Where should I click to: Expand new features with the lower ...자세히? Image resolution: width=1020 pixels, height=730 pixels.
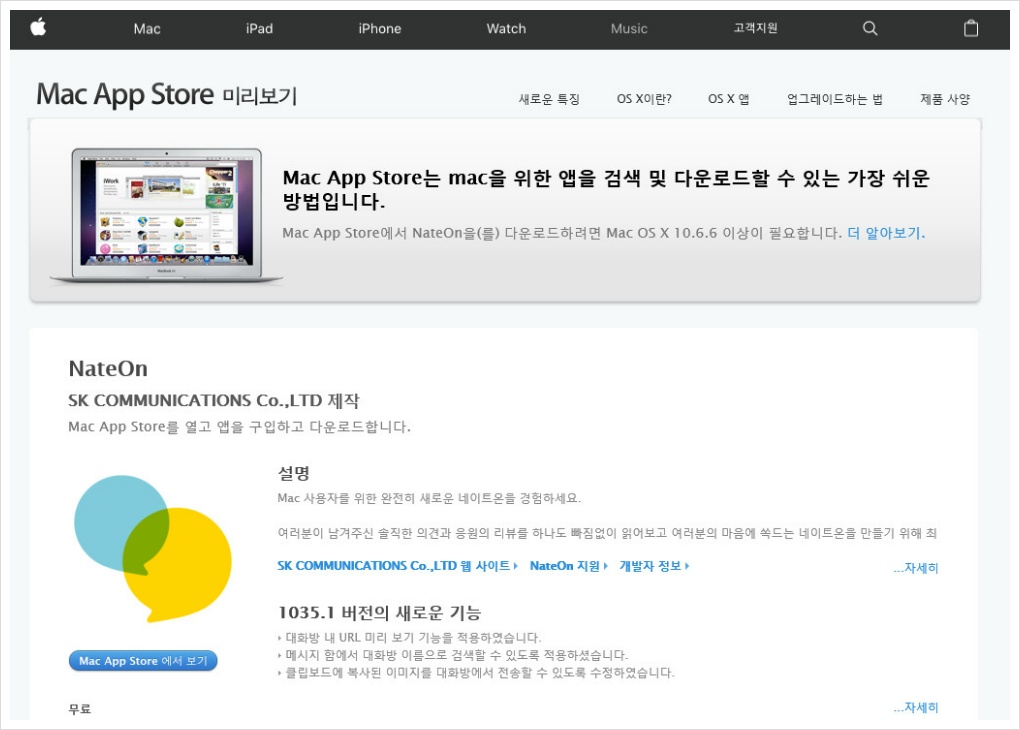point(915,707)
